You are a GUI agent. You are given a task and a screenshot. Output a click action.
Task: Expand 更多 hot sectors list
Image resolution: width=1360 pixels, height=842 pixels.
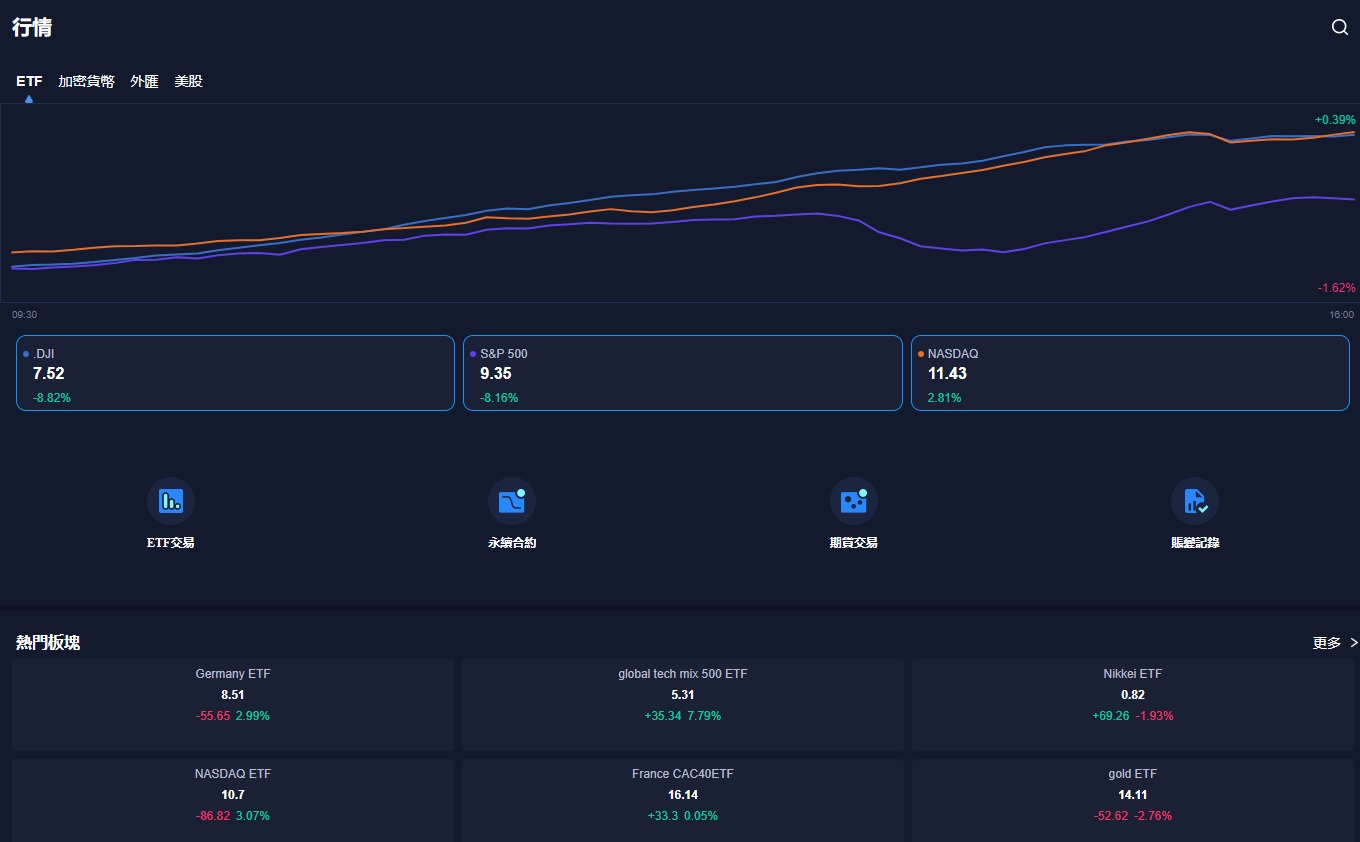(x=1334, y=643)
